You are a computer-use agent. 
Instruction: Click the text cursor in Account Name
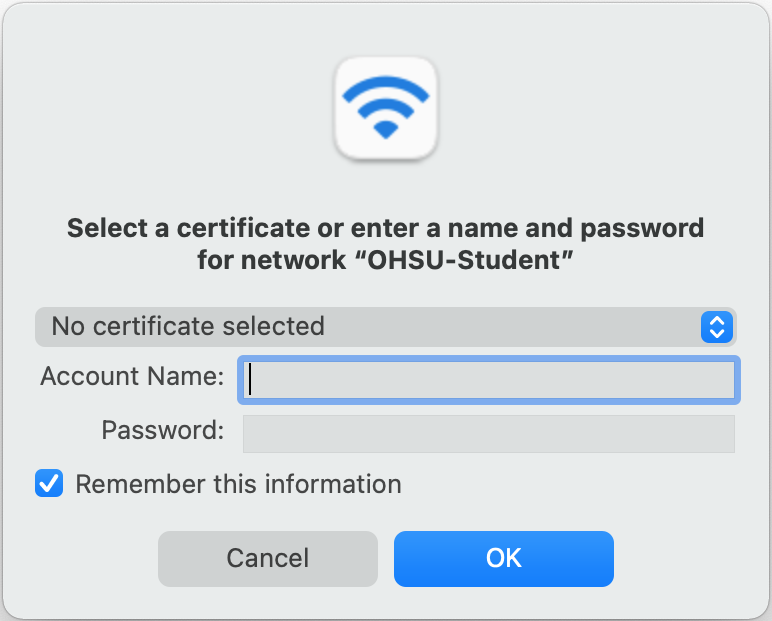[x=251, y=380]
